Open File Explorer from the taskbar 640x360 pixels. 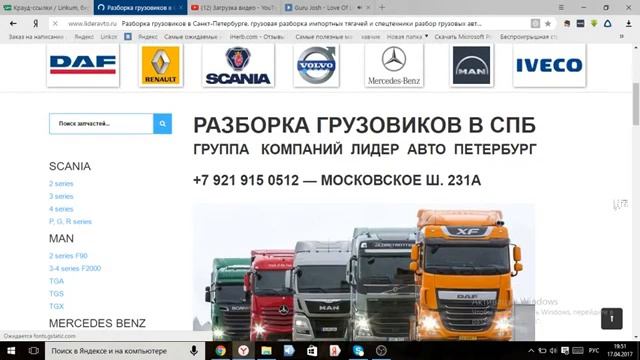point(266,351)
